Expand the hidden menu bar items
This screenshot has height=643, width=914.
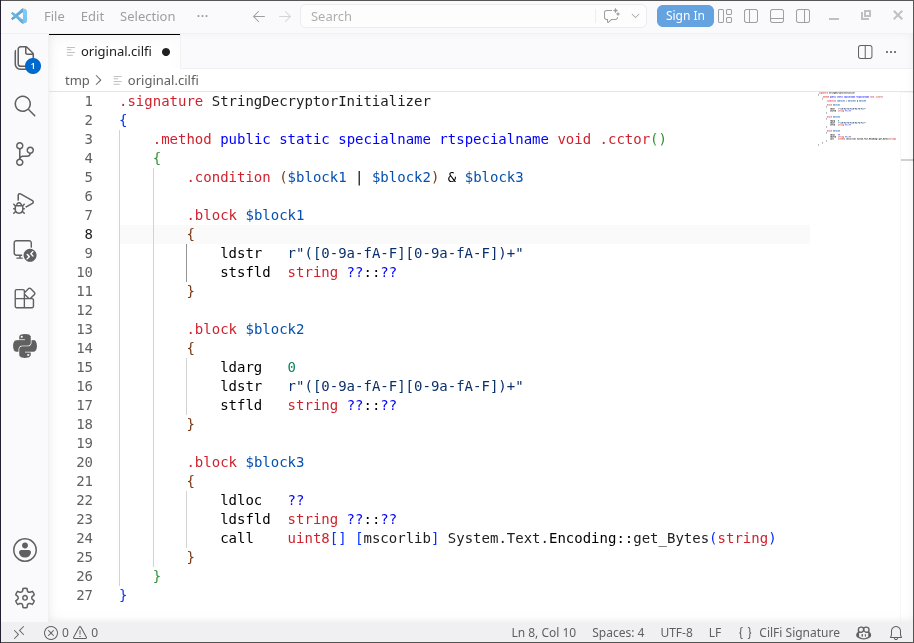[x=202, y=16]
